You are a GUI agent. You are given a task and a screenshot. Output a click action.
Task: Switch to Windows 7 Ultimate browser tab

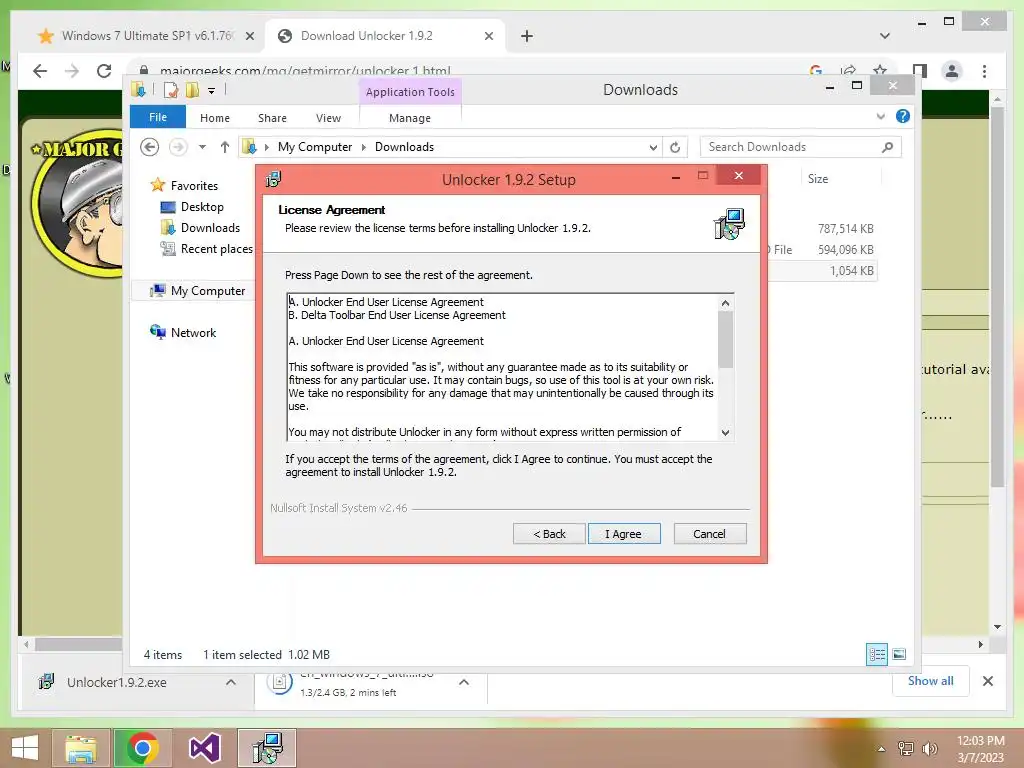point(147,36)
